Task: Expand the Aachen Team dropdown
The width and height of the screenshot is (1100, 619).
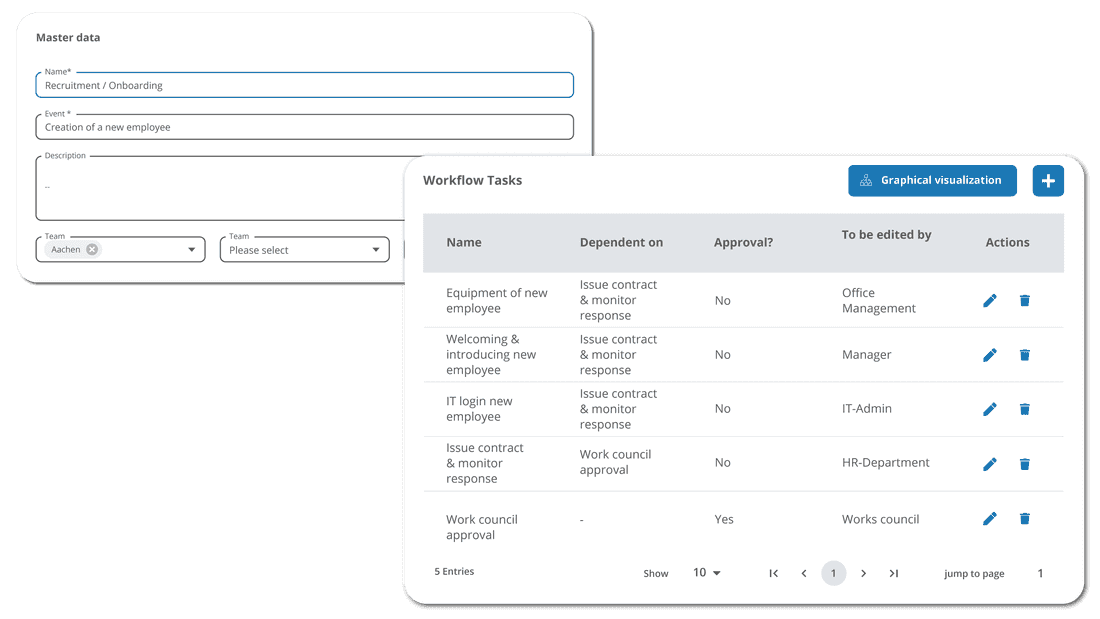Action: (191, 250)
